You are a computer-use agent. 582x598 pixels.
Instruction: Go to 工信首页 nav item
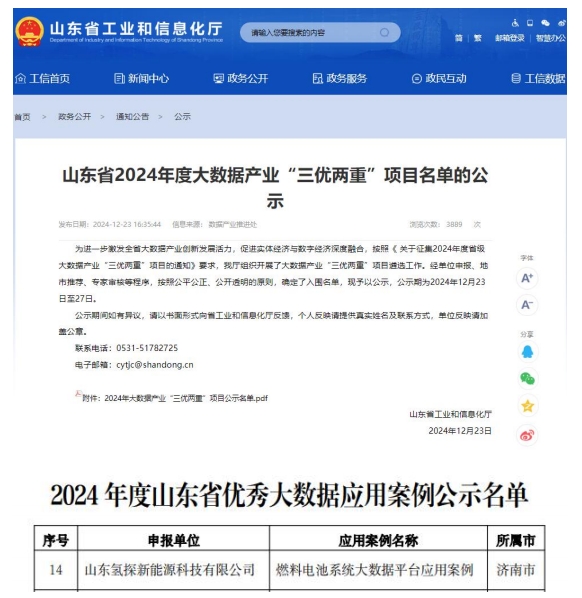tap(42, 79)
